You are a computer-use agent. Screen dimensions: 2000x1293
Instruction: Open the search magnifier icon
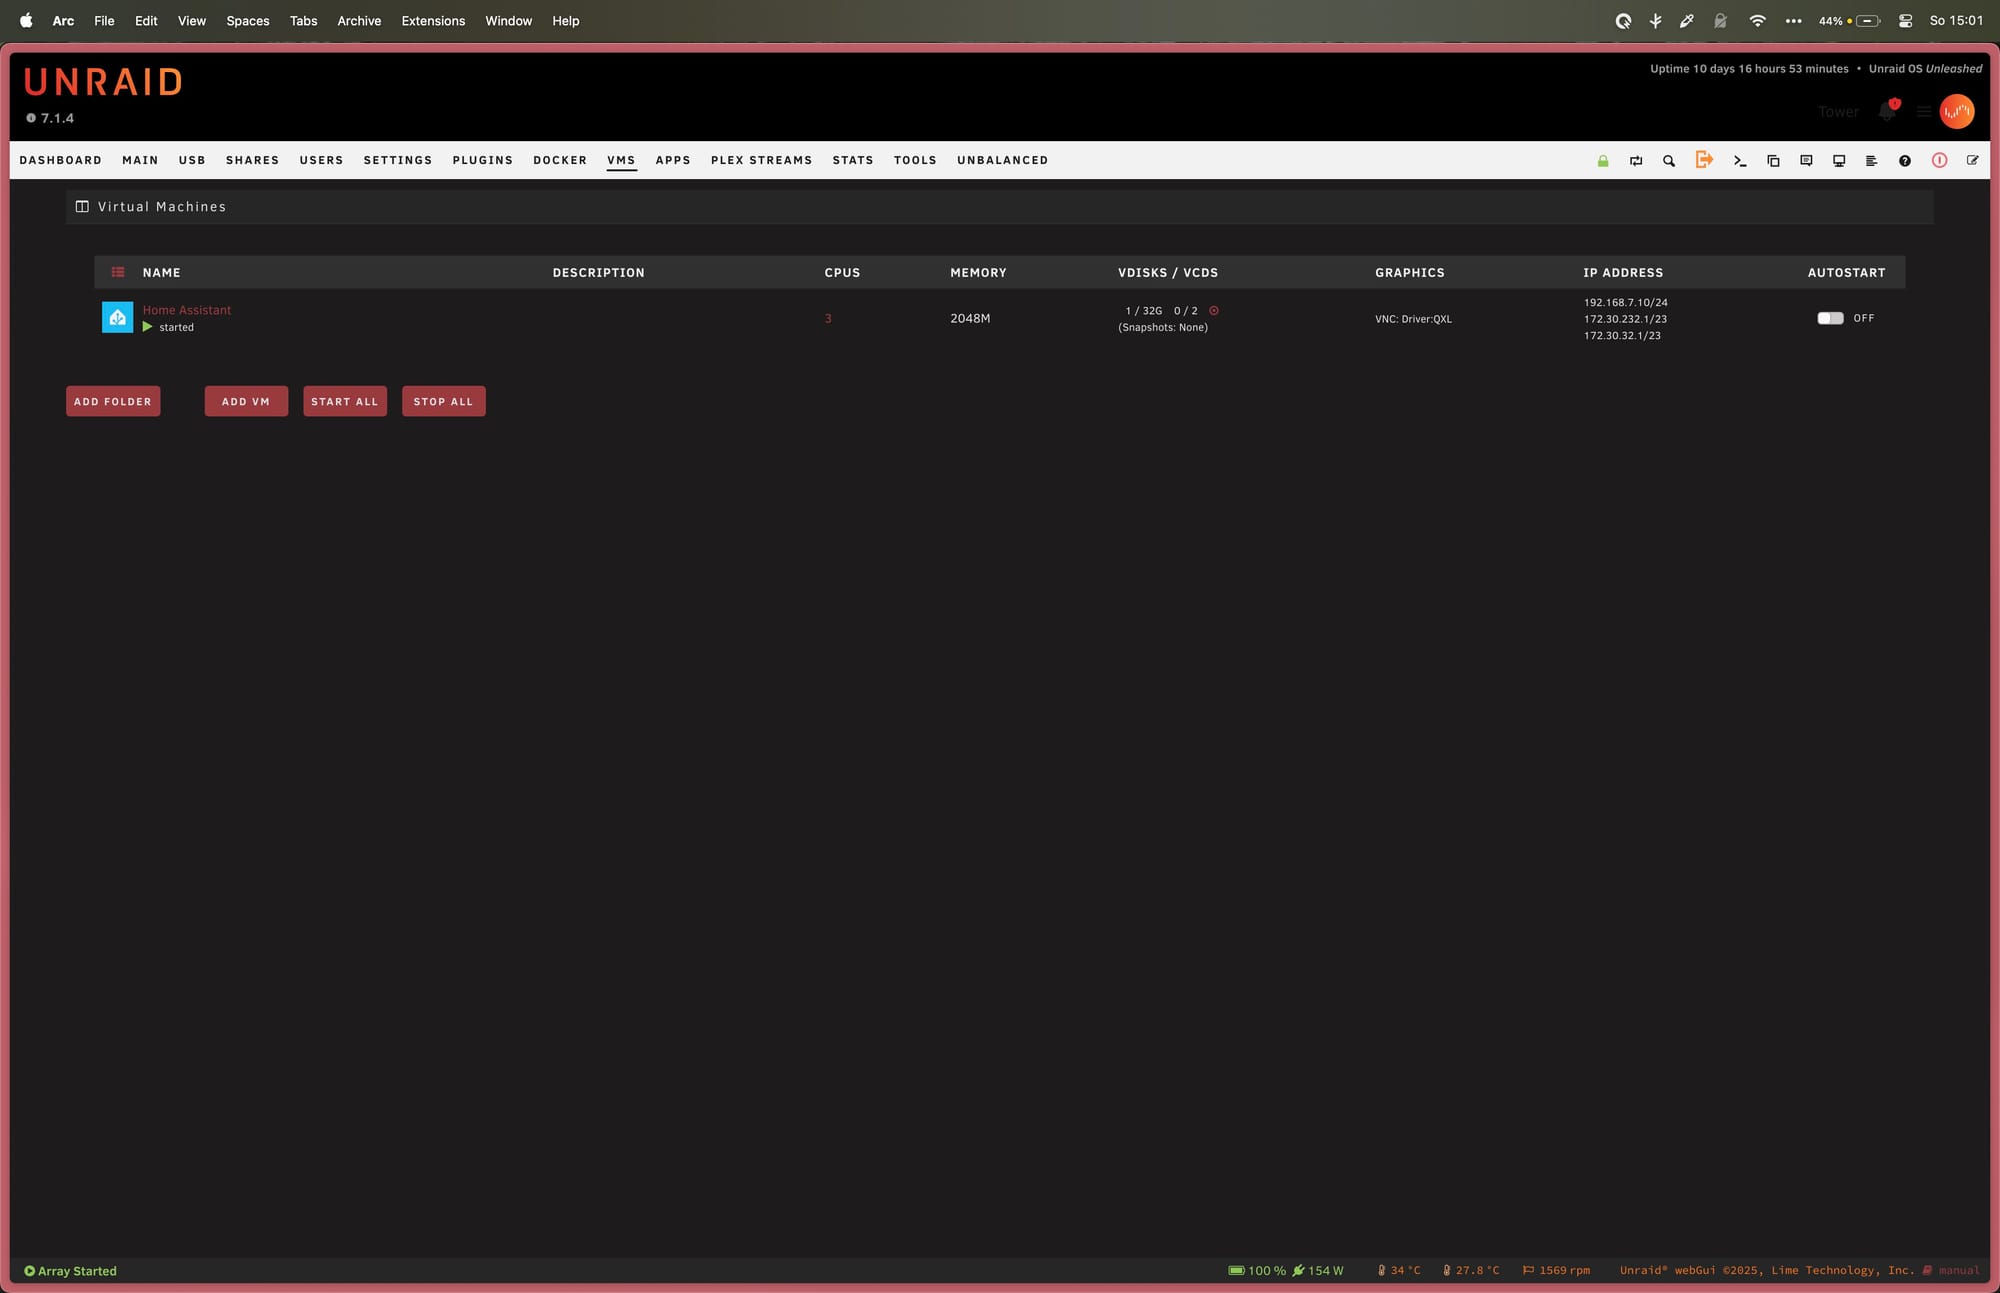(1669, 161)
